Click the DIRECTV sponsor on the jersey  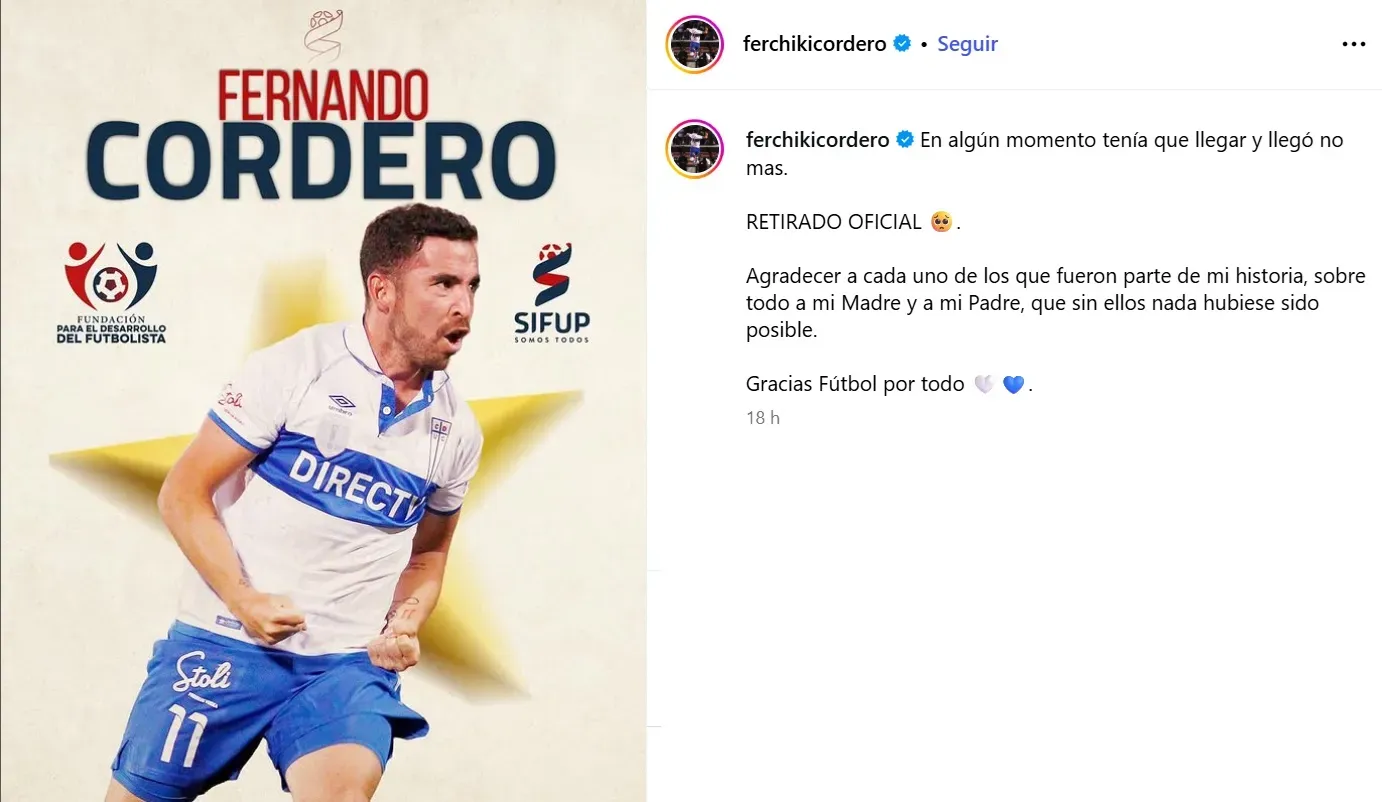pos(358,485)
